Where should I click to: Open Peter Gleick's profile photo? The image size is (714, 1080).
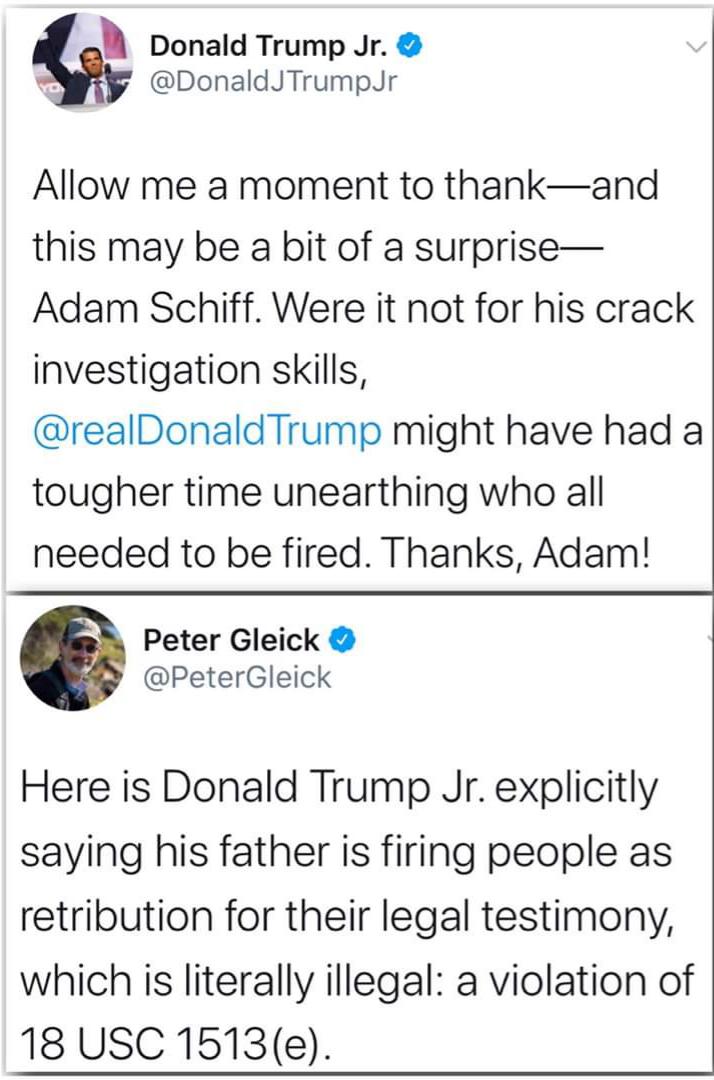click(72, 658)
